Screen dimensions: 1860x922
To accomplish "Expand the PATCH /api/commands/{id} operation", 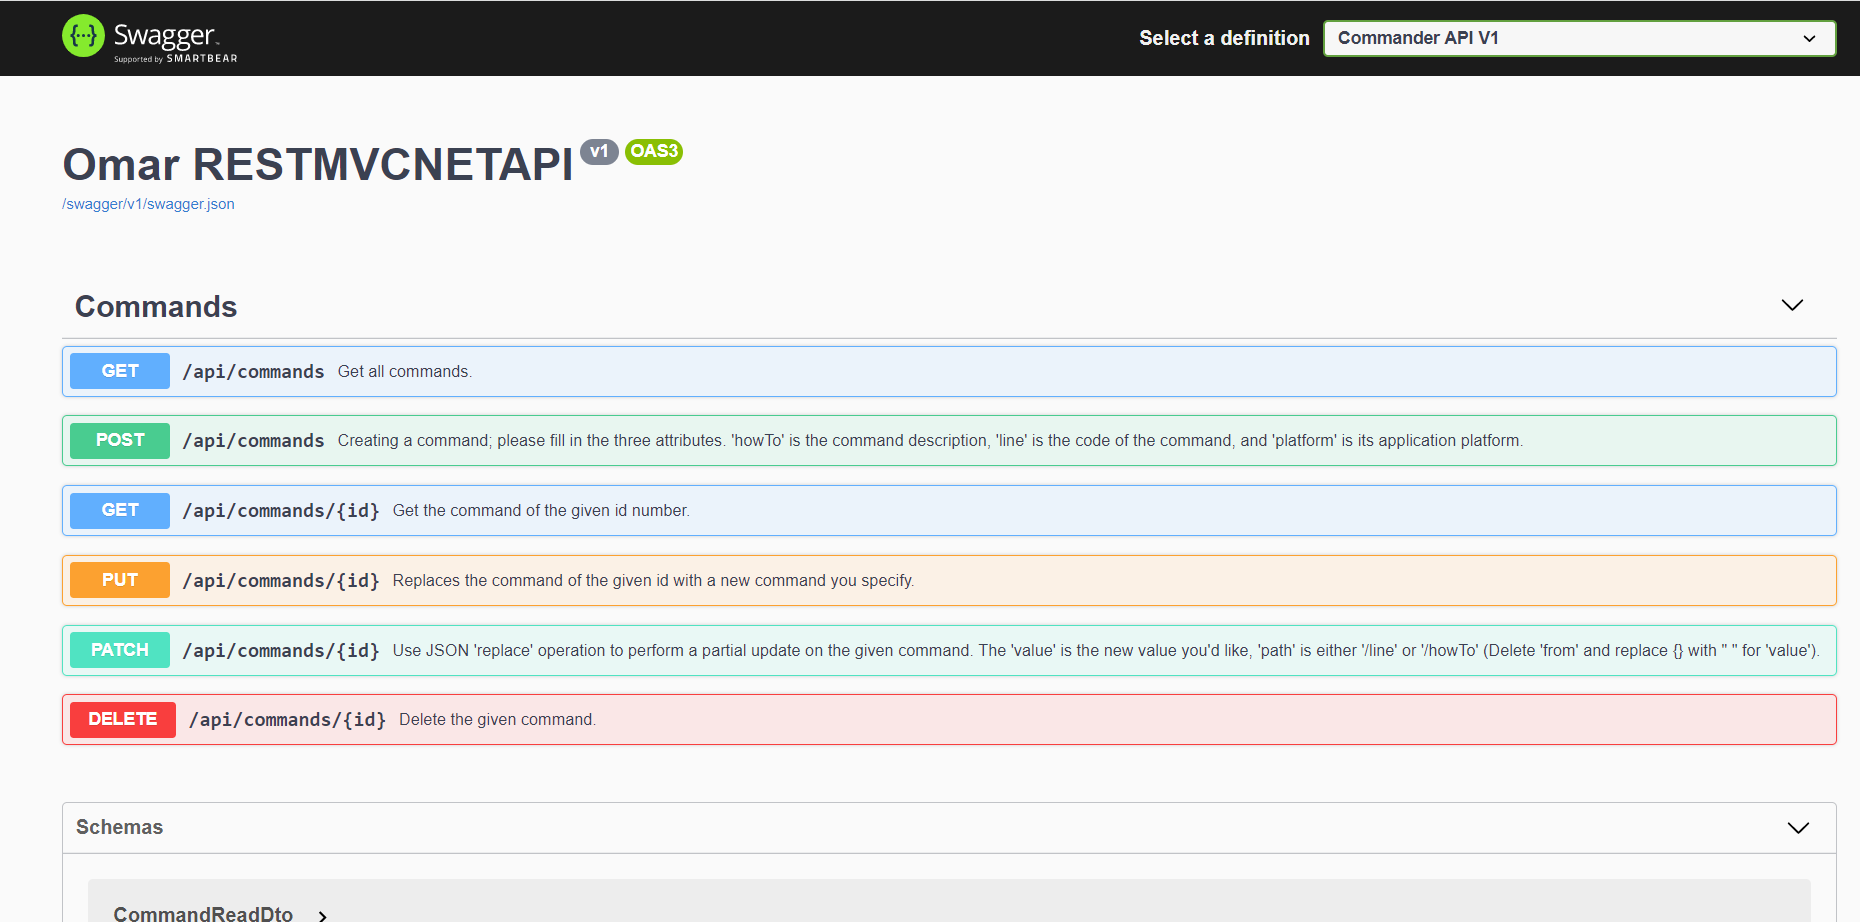I will [949, 650].
